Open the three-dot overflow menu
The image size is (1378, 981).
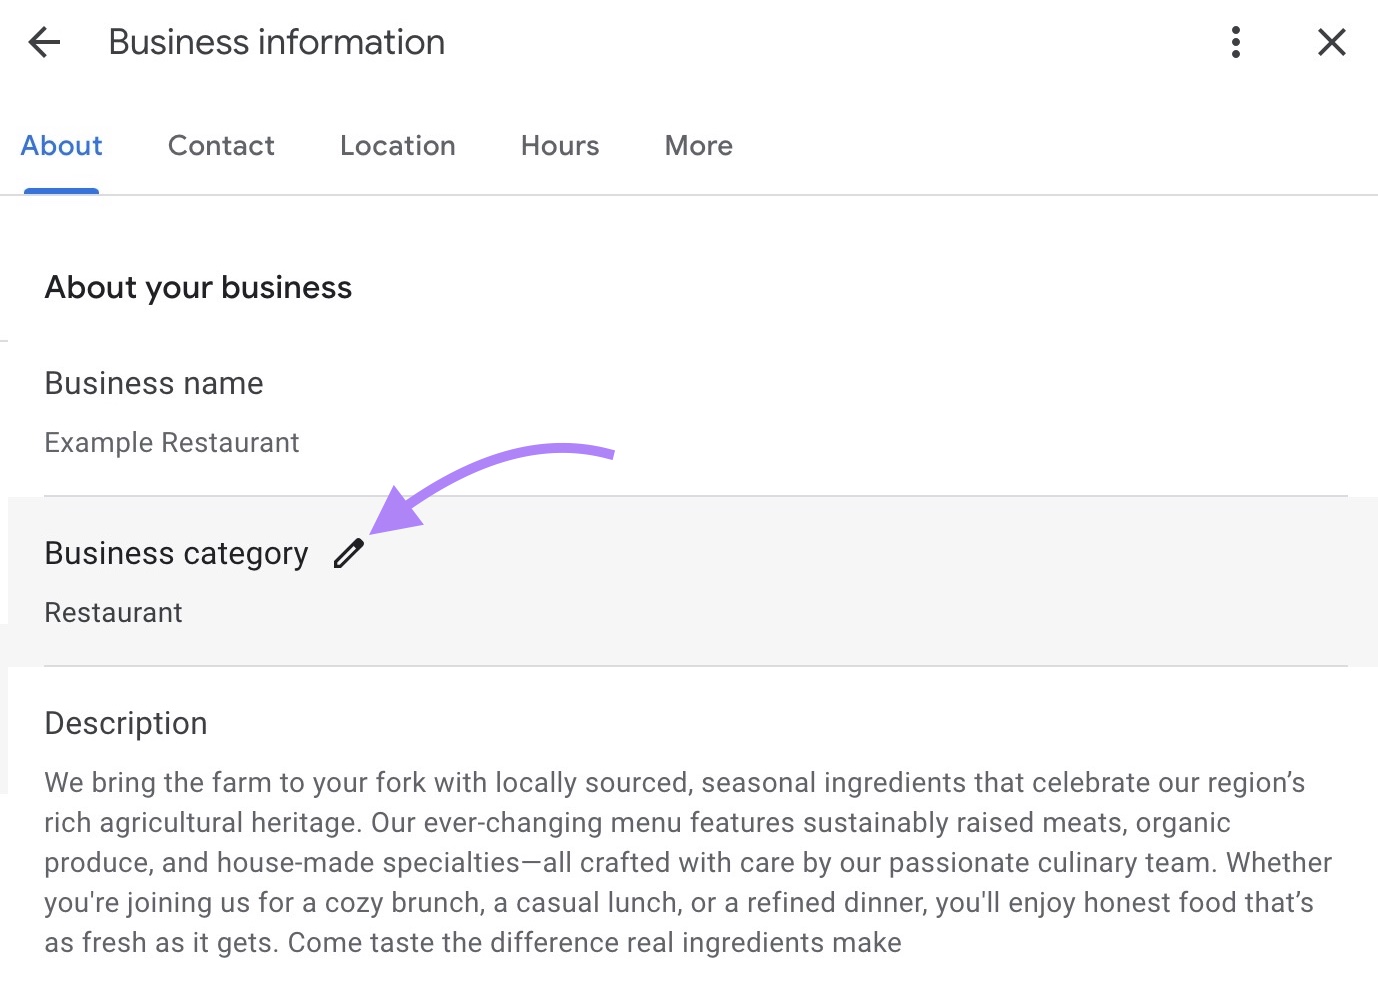click(x=1236, y=42)
